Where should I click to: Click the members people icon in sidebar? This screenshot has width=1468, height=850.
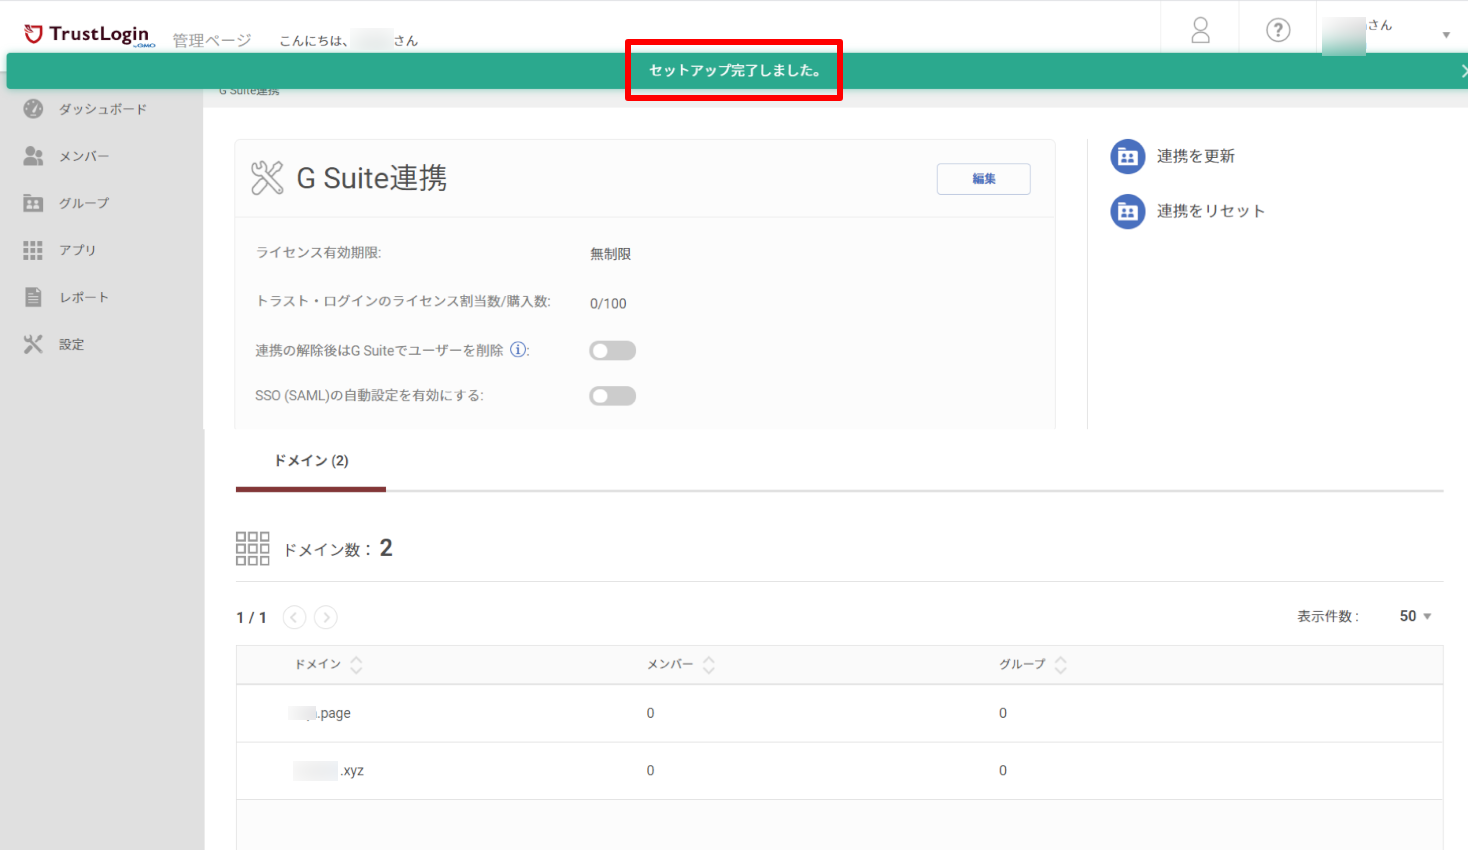tap(33, 156)
